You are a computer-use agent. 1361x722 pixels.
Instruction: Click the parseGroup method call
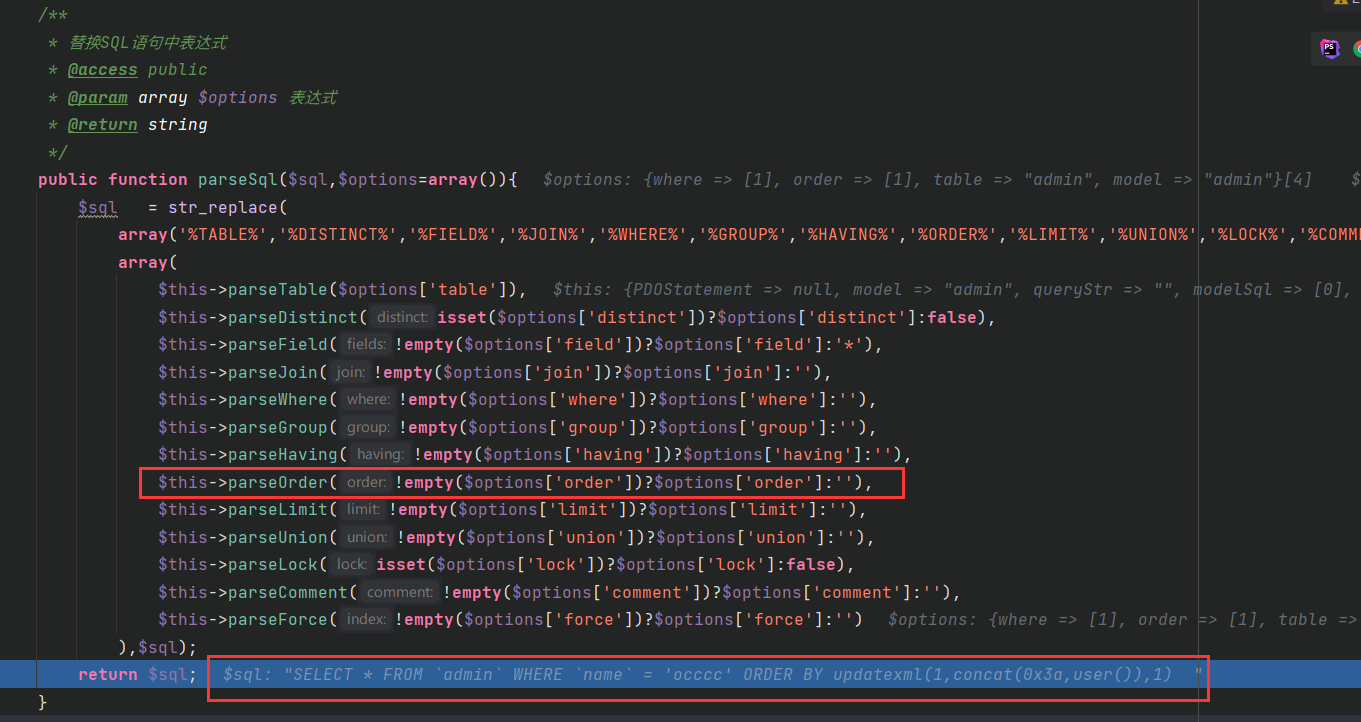278,428
